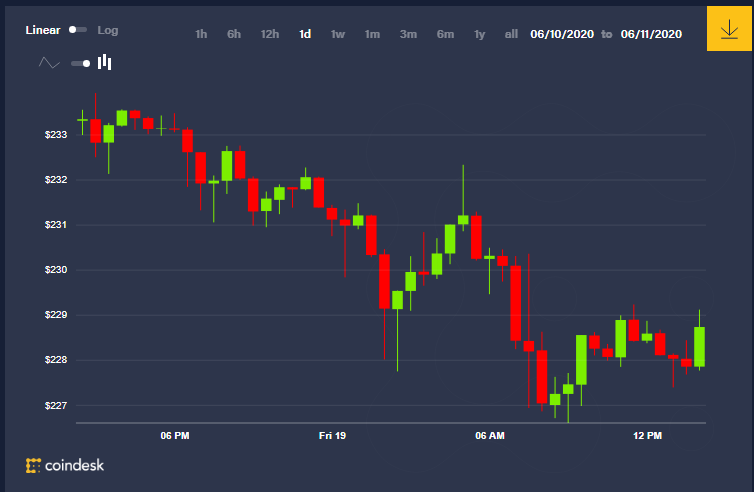Download chart using the yellow download icon
Screen dimensions: 754x492
point(729,29)
